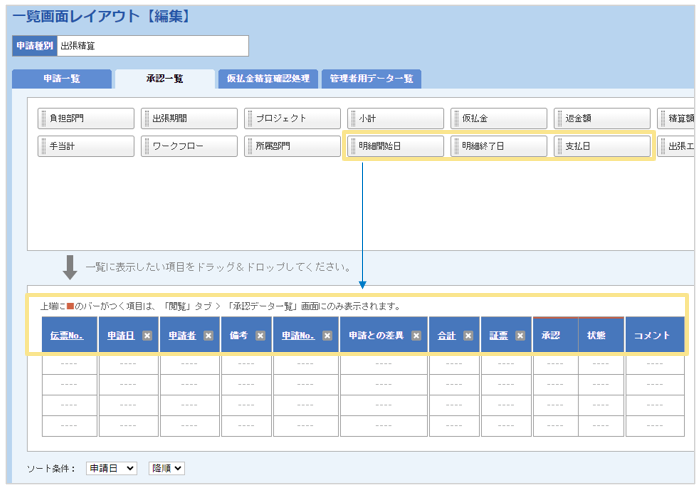Select the 負担部門 item block
Viewport: 699px width, 488px height.
pos(85,118)
